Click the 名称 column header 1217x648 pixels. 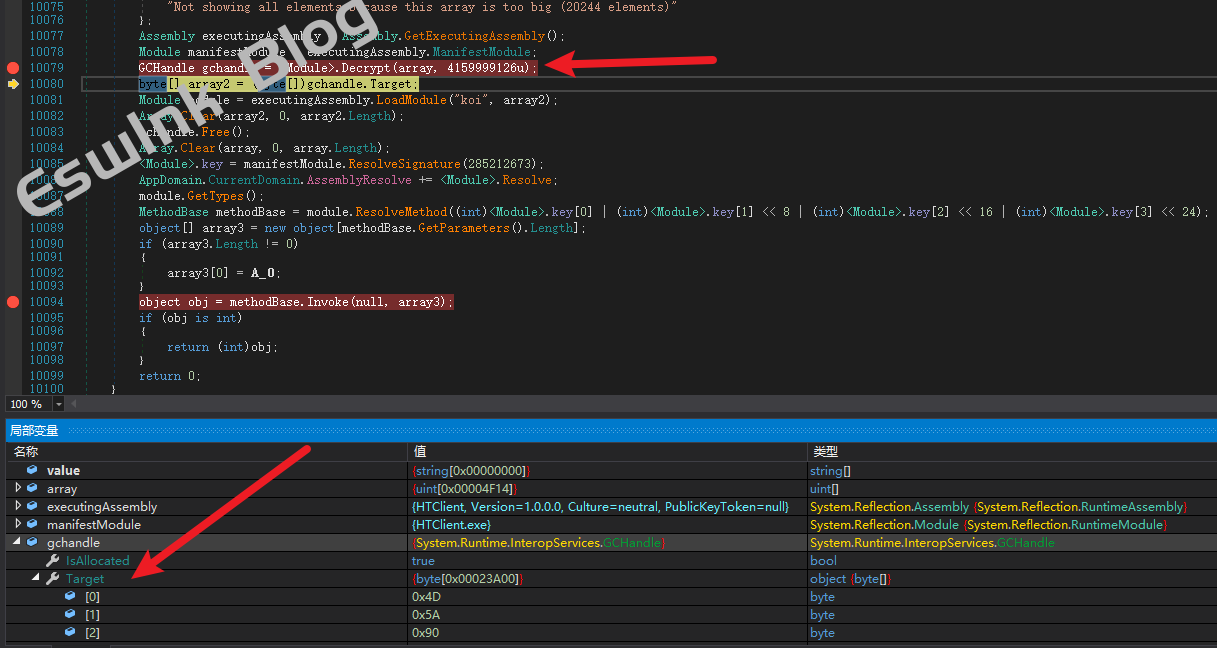[x=25, y=452]
